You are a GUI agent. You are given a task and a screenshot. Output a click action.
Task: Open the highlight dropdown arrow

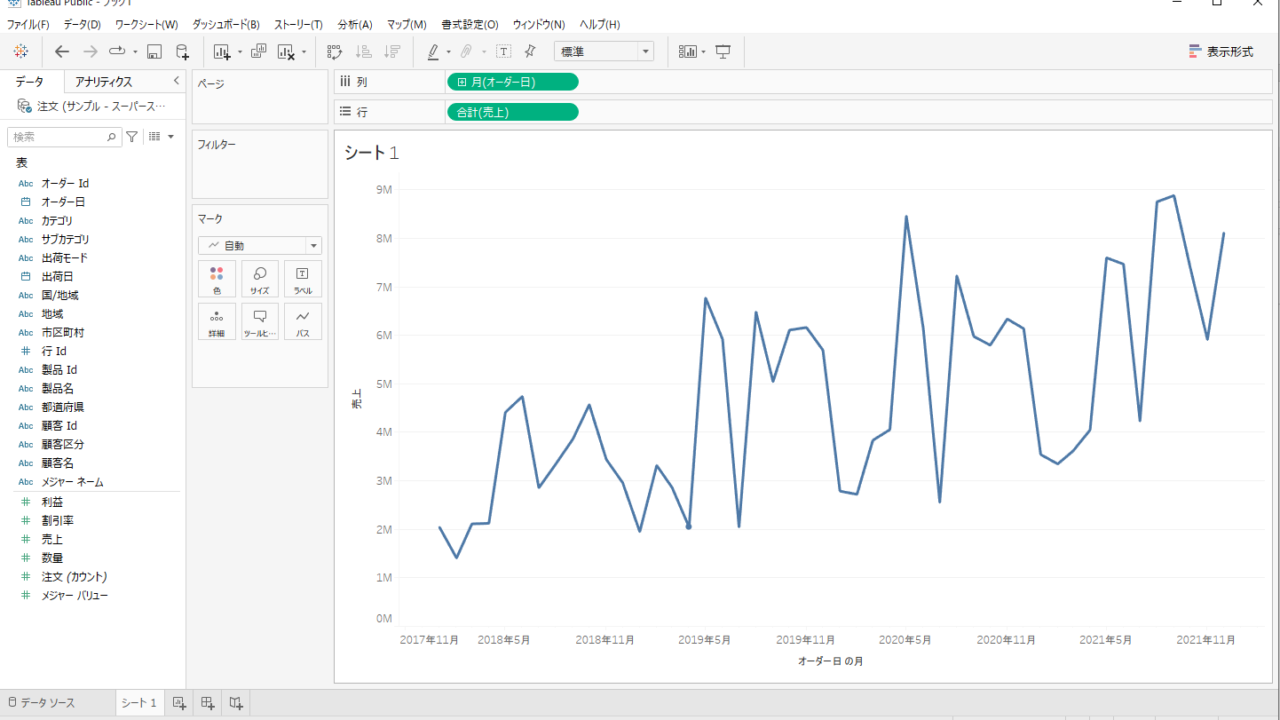pos(449,51)
